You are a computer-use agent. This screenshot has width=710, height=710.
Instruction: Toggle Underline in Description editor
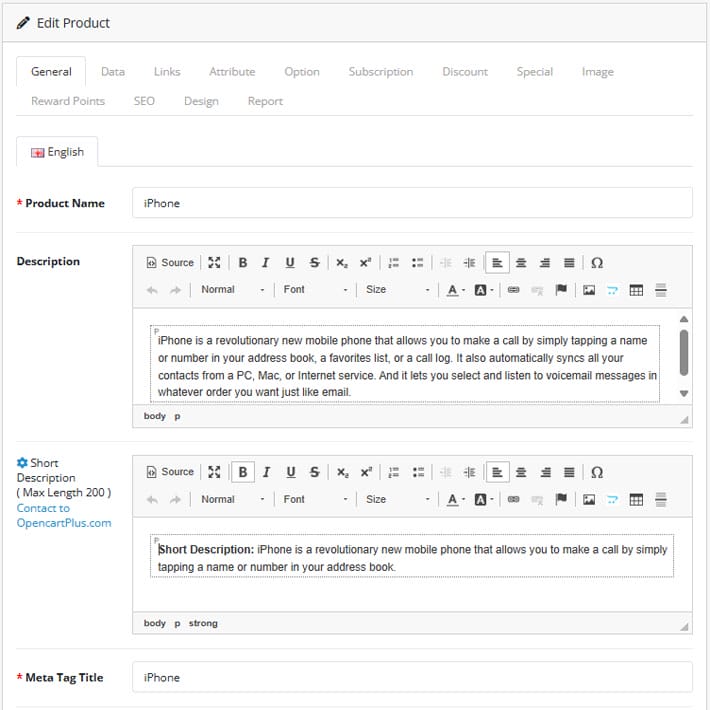click(x=290, y=263)
